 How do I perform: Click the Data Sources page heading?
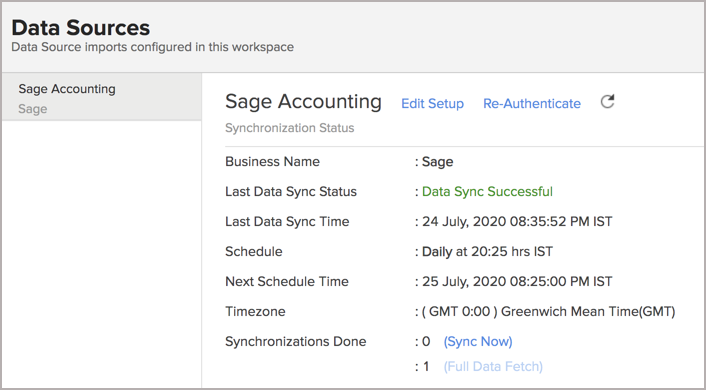pyautogui.click(x=81, y=28)
